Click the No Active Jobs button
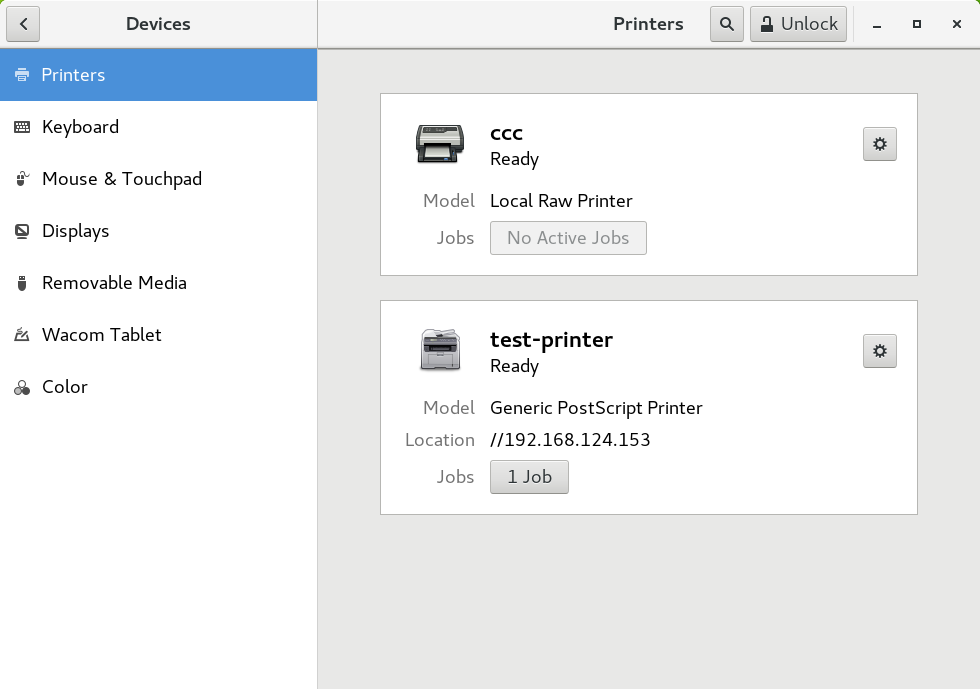The width and height of the screenshot is (980, 689). point(568,238)
